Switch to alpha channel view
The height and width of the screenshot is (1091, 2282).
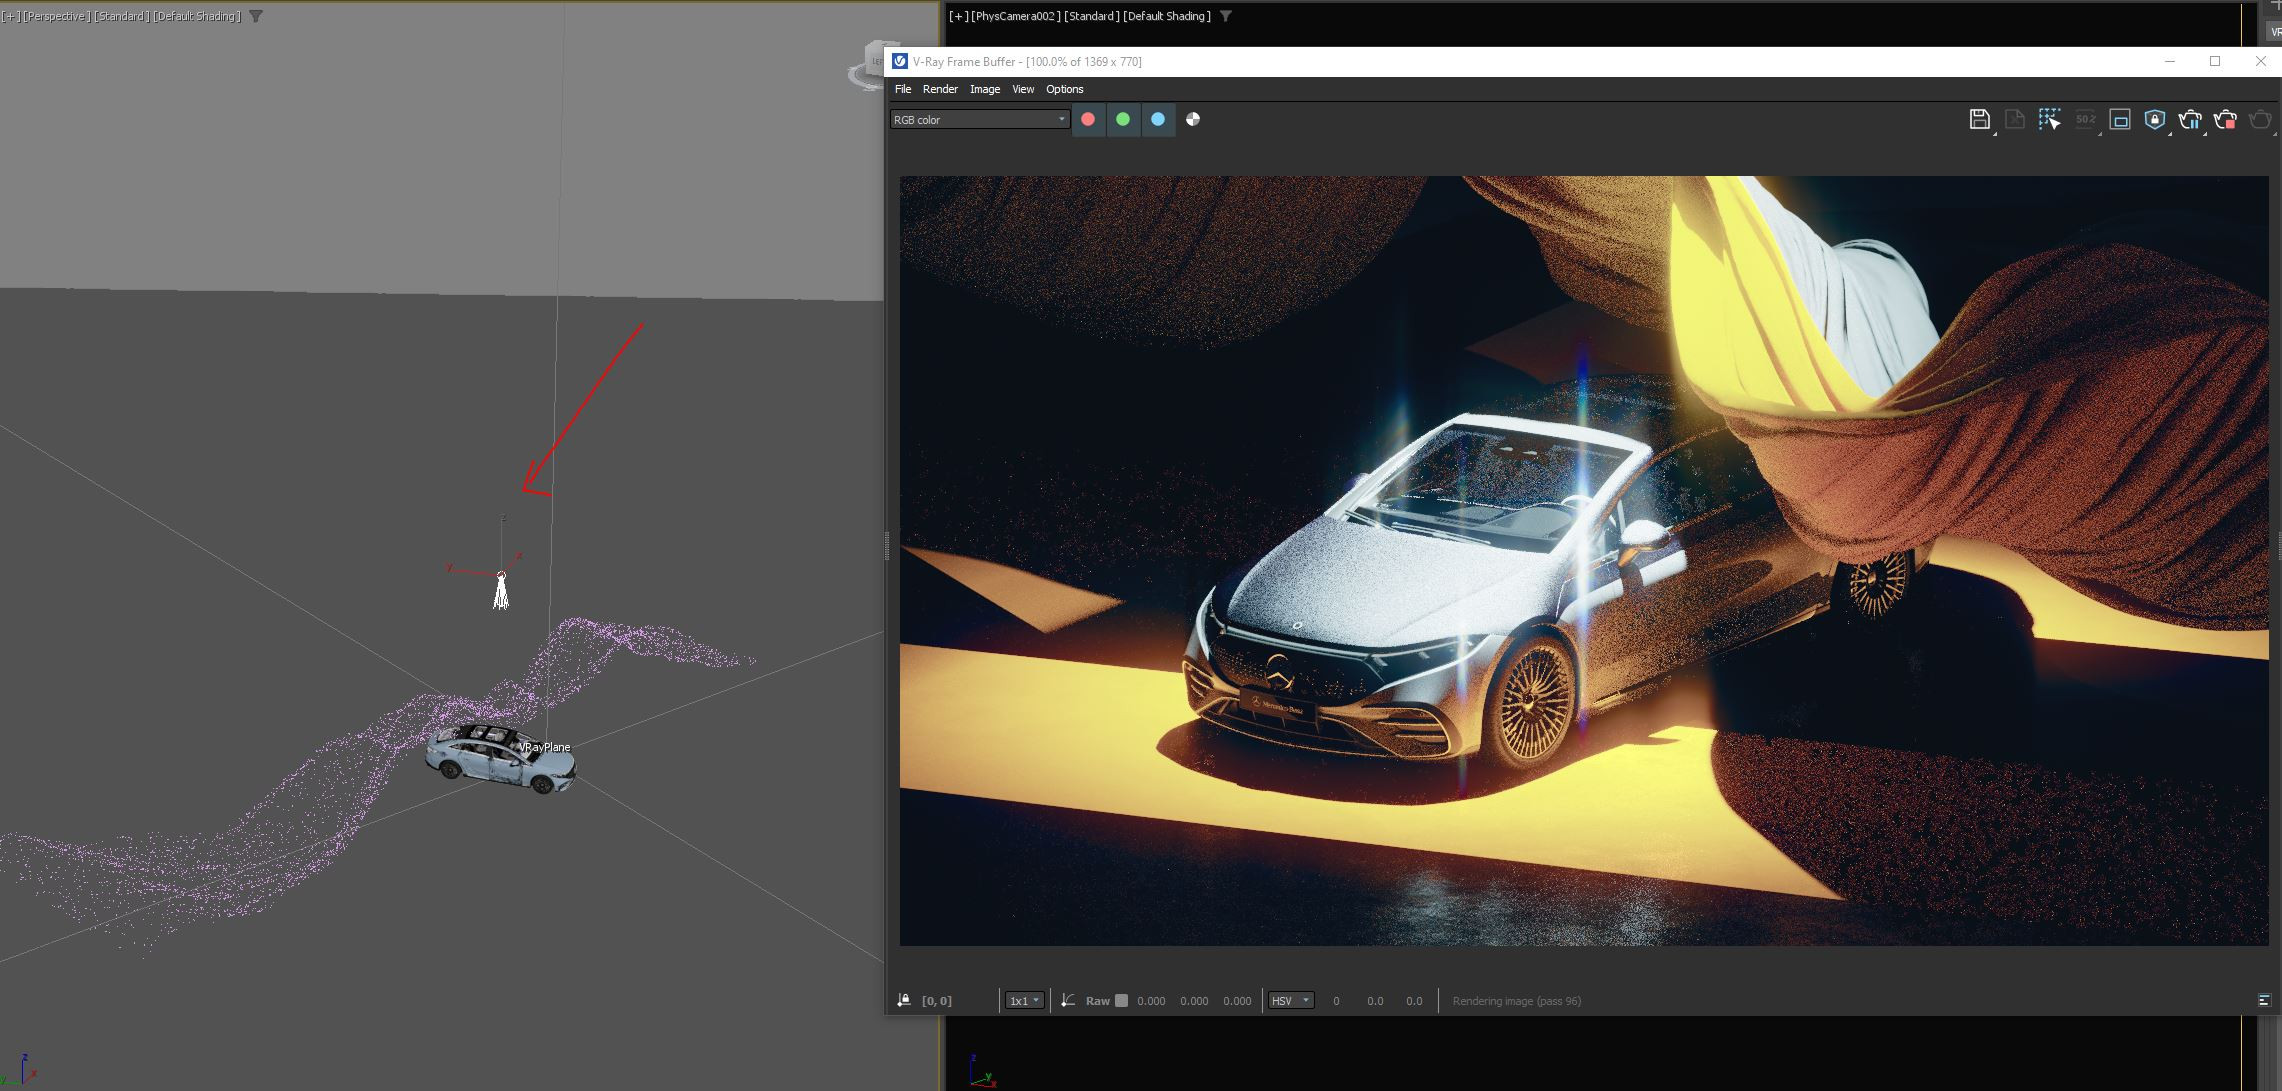1193,119
